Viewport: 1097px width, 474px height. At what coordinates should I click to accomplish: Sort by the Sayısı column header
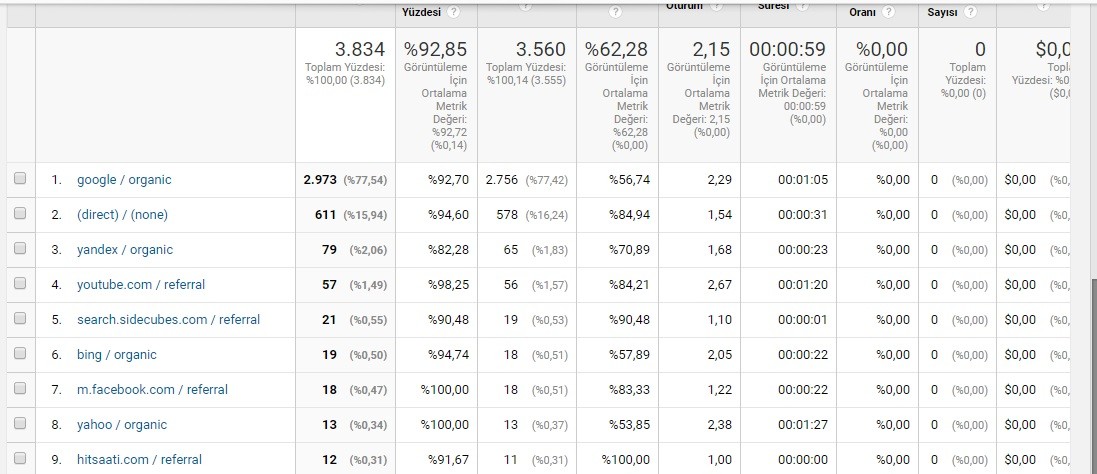(942, 12)
